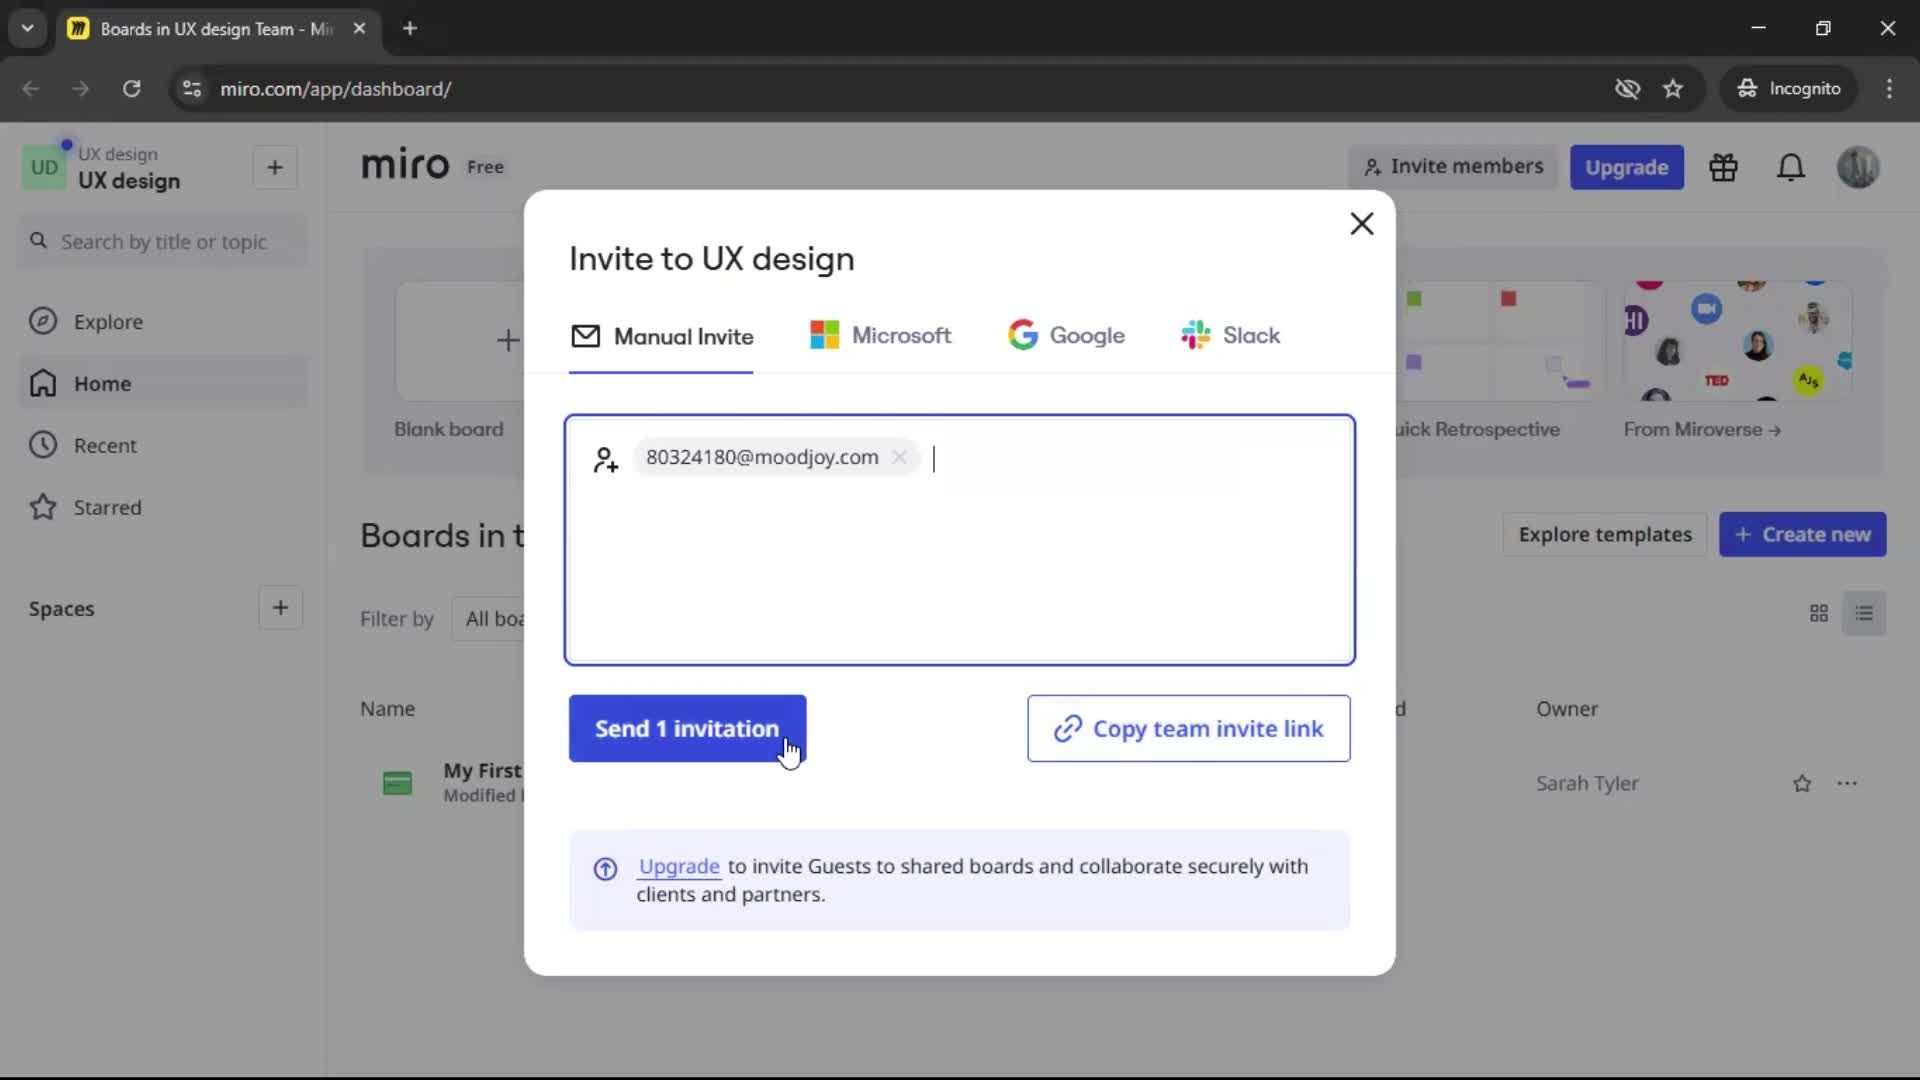Click the address bar URL
Screen dimensions: 1920x1080
[x=335, y=89]
